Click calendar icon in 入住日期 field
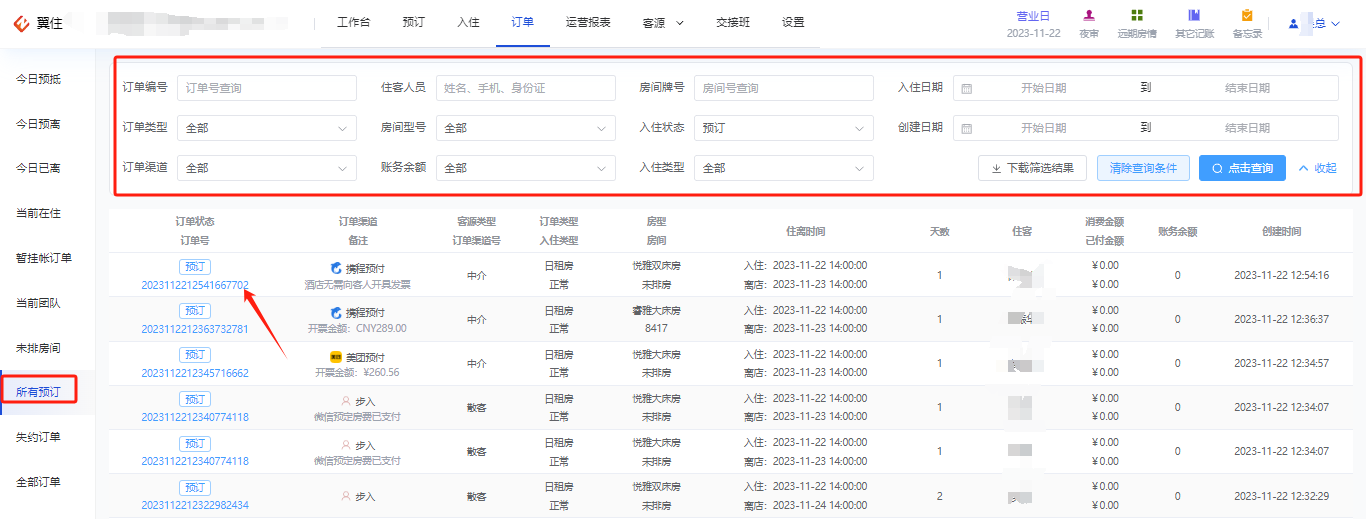Screen dimensions: 1366x519 (966, 88)
